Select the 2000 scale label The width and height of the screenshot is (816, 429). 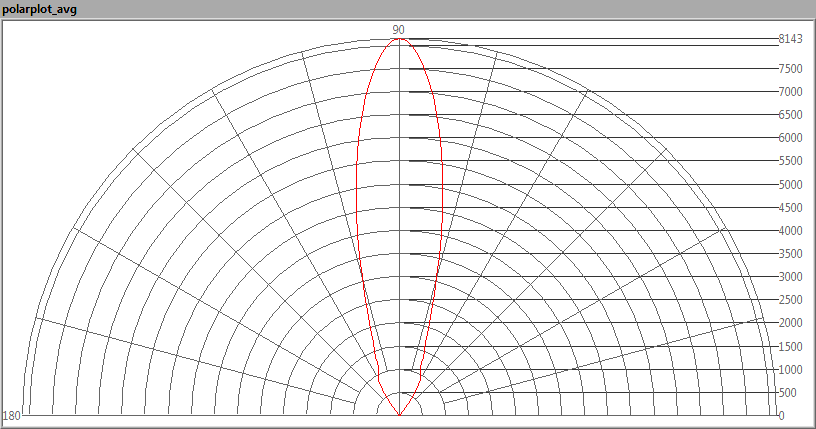tap(790, 323)
